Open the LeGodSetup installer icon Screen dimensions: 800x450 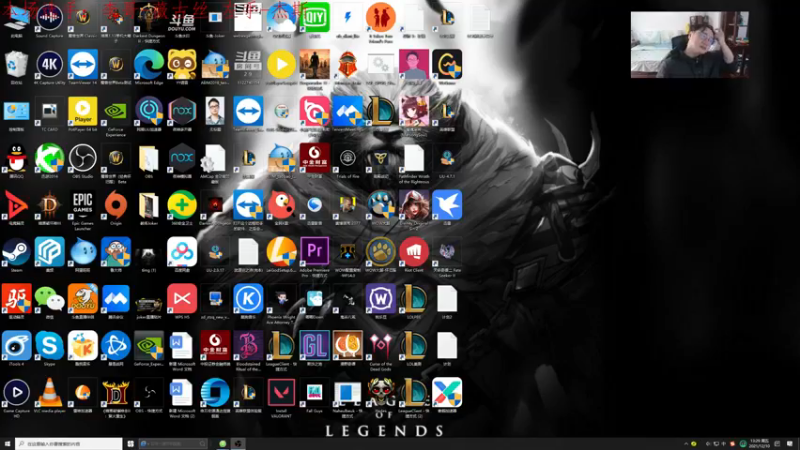coord(281,253)
